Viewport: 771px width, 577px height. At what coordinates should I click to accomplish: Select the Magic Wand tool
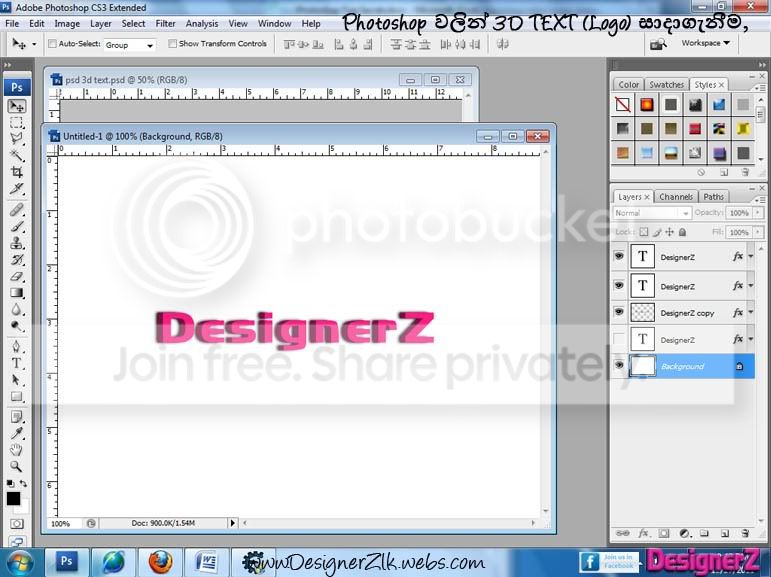point(17,156)
